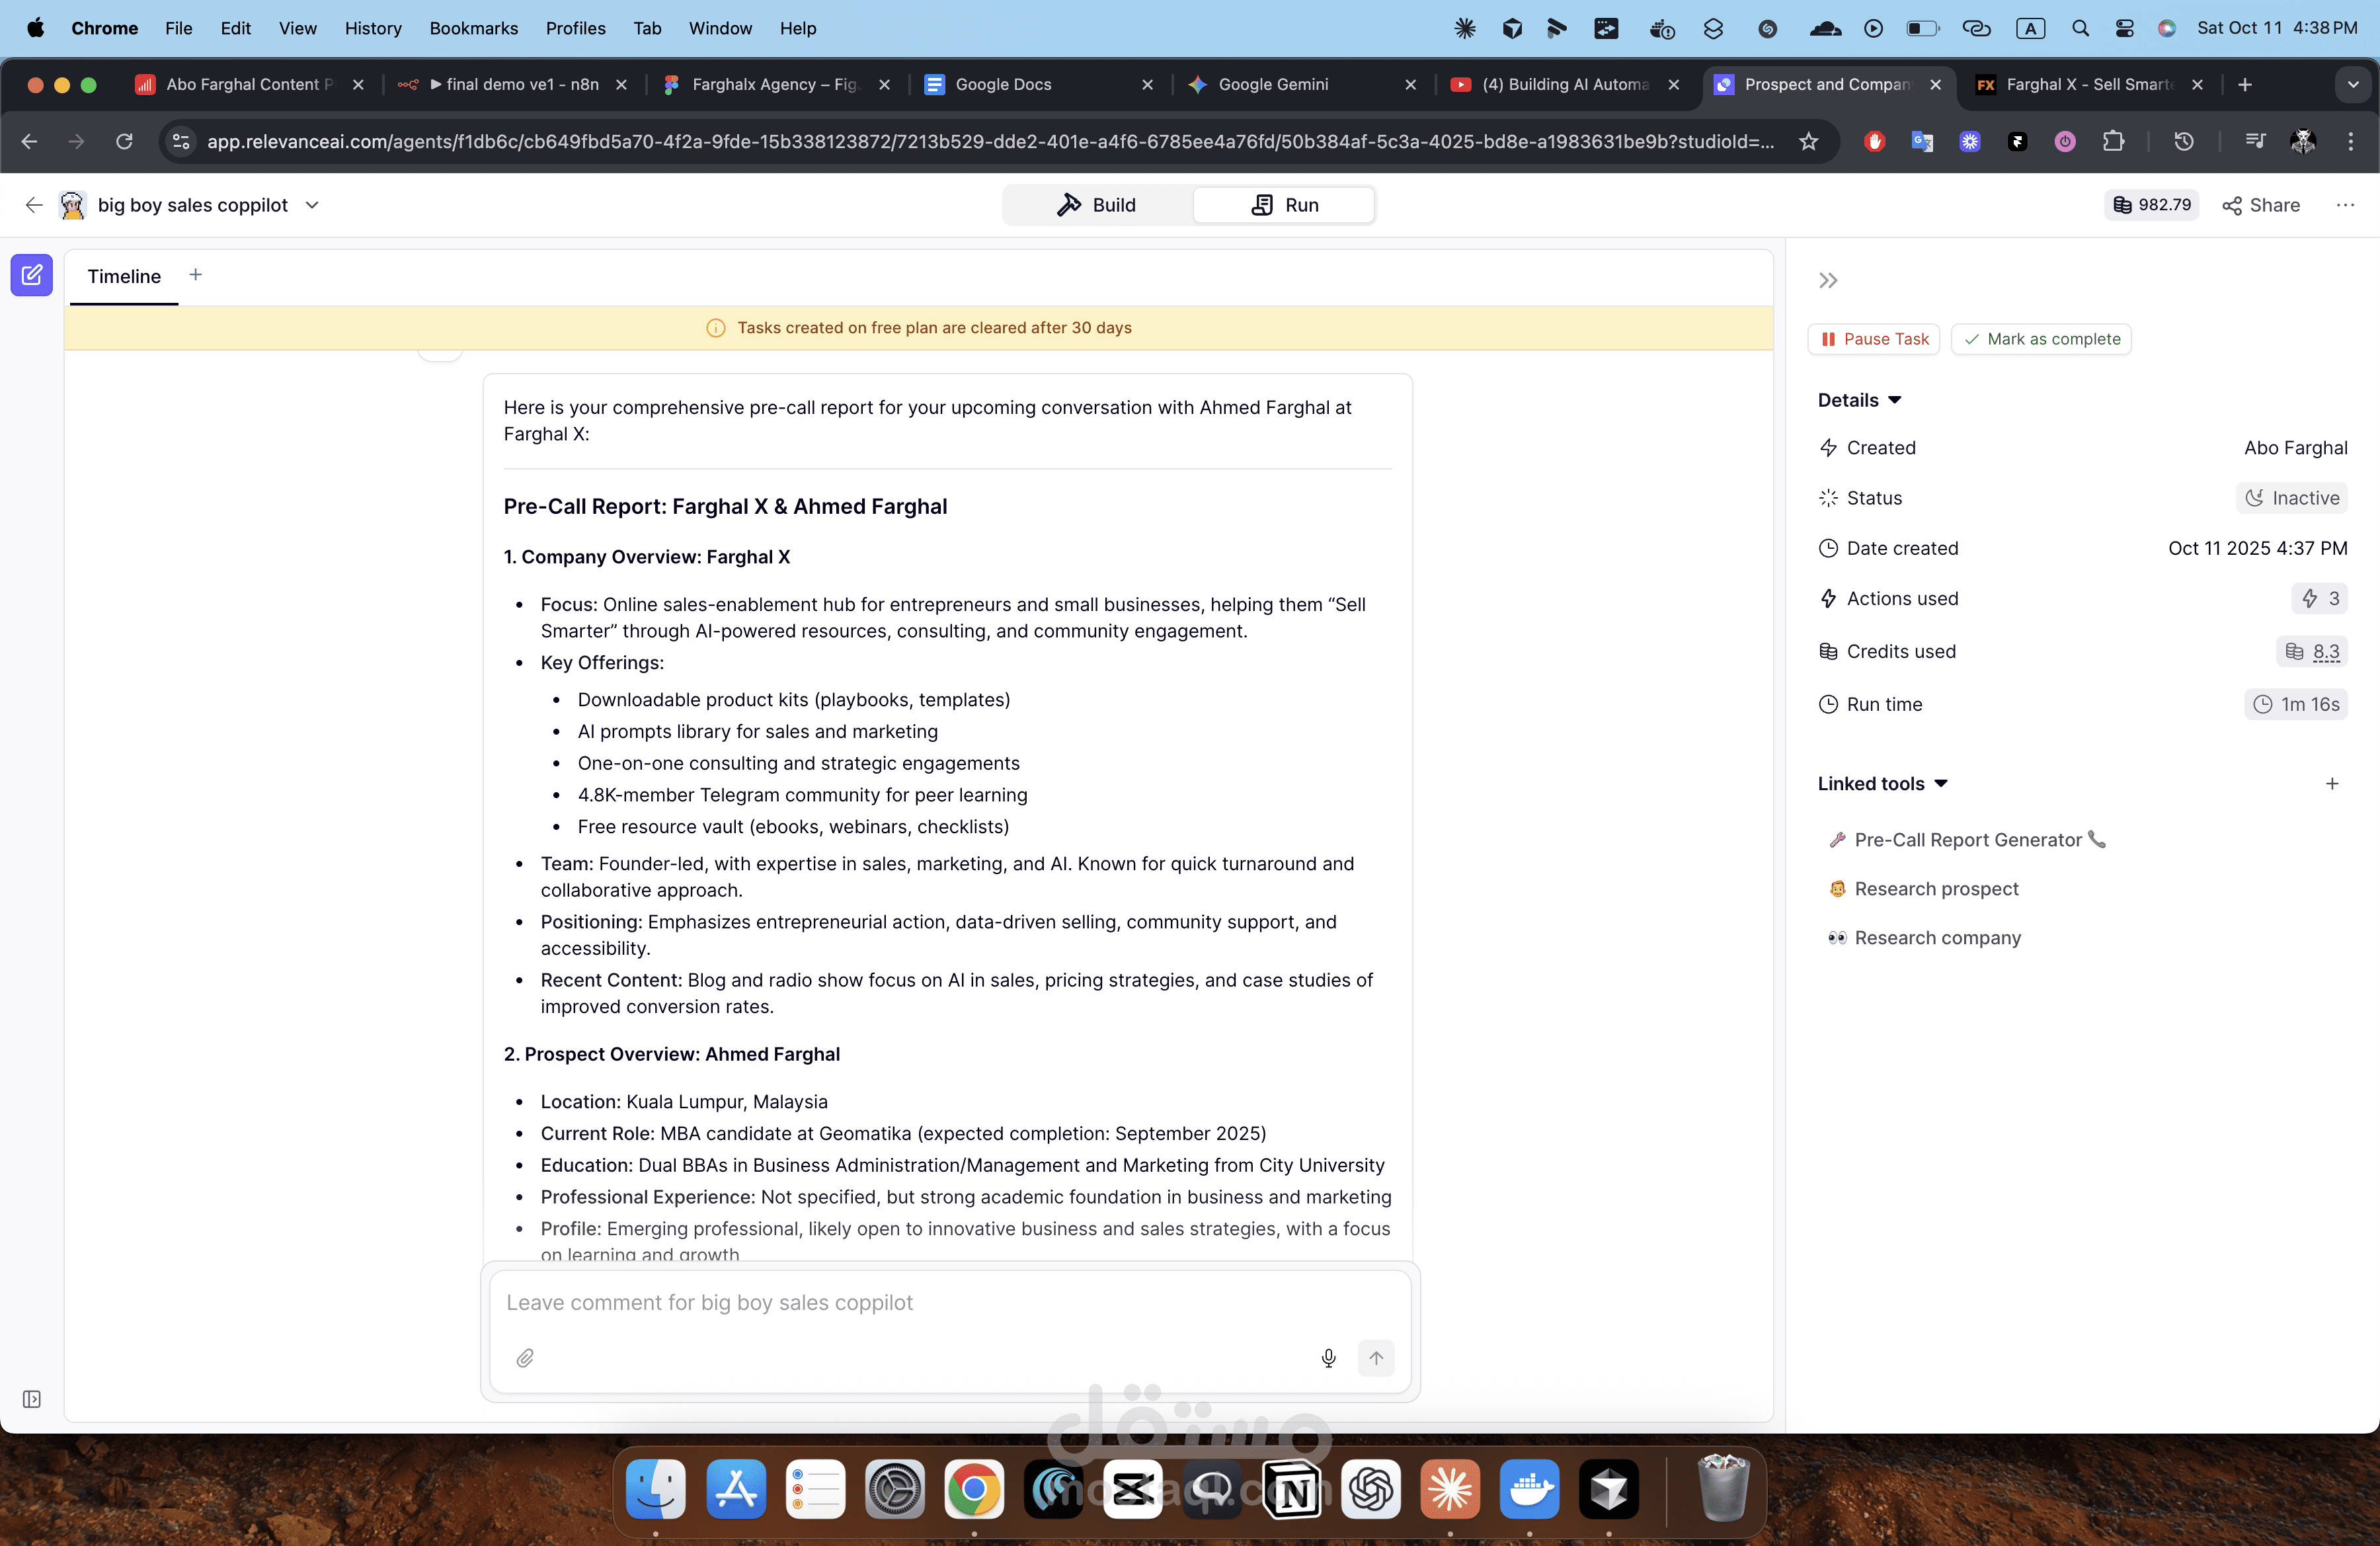Viewport: 2380px width, 1546px height.
Task: Click the microphone icon in the comment box
Action: pos(1328,1358)
